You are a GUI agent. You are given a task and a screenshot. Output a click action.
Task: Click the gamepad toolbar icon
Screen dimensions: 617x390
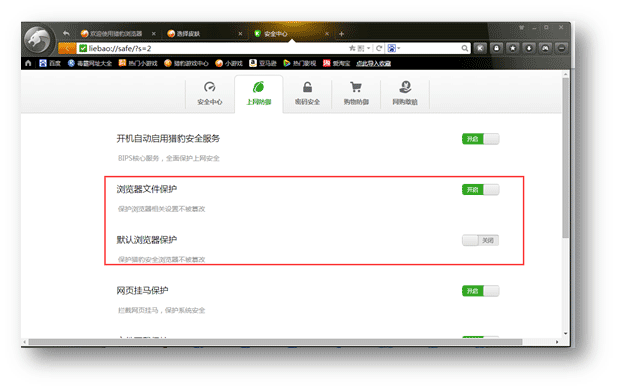[x=545, y=48]
